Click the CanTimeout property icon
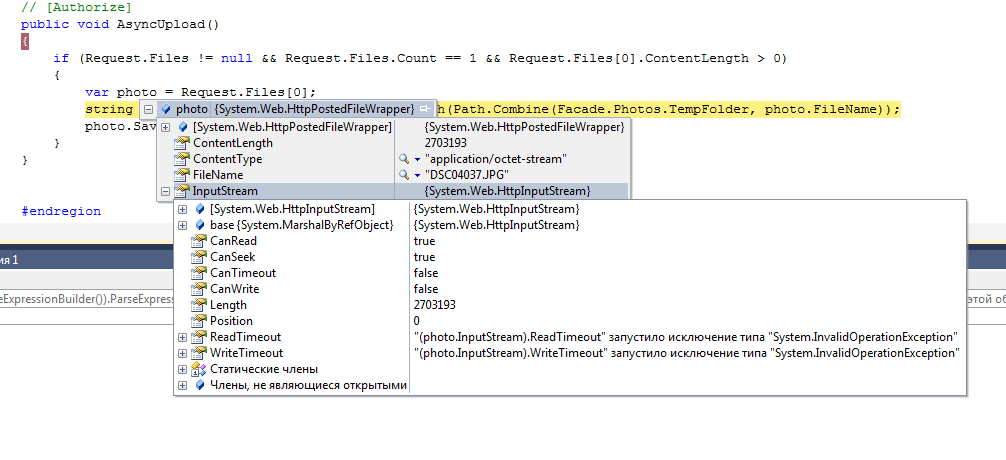This screenshot has height=460, width=1006. point(200,273)
